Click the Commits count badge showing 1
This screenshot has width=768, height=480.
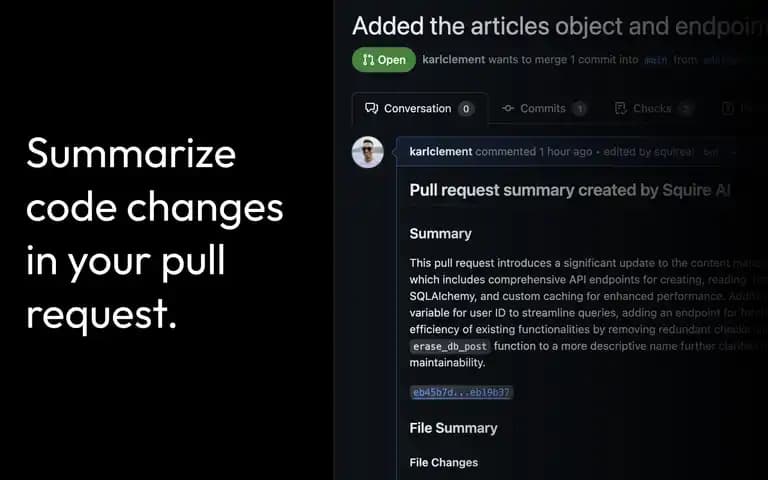(x=580, y=109)
